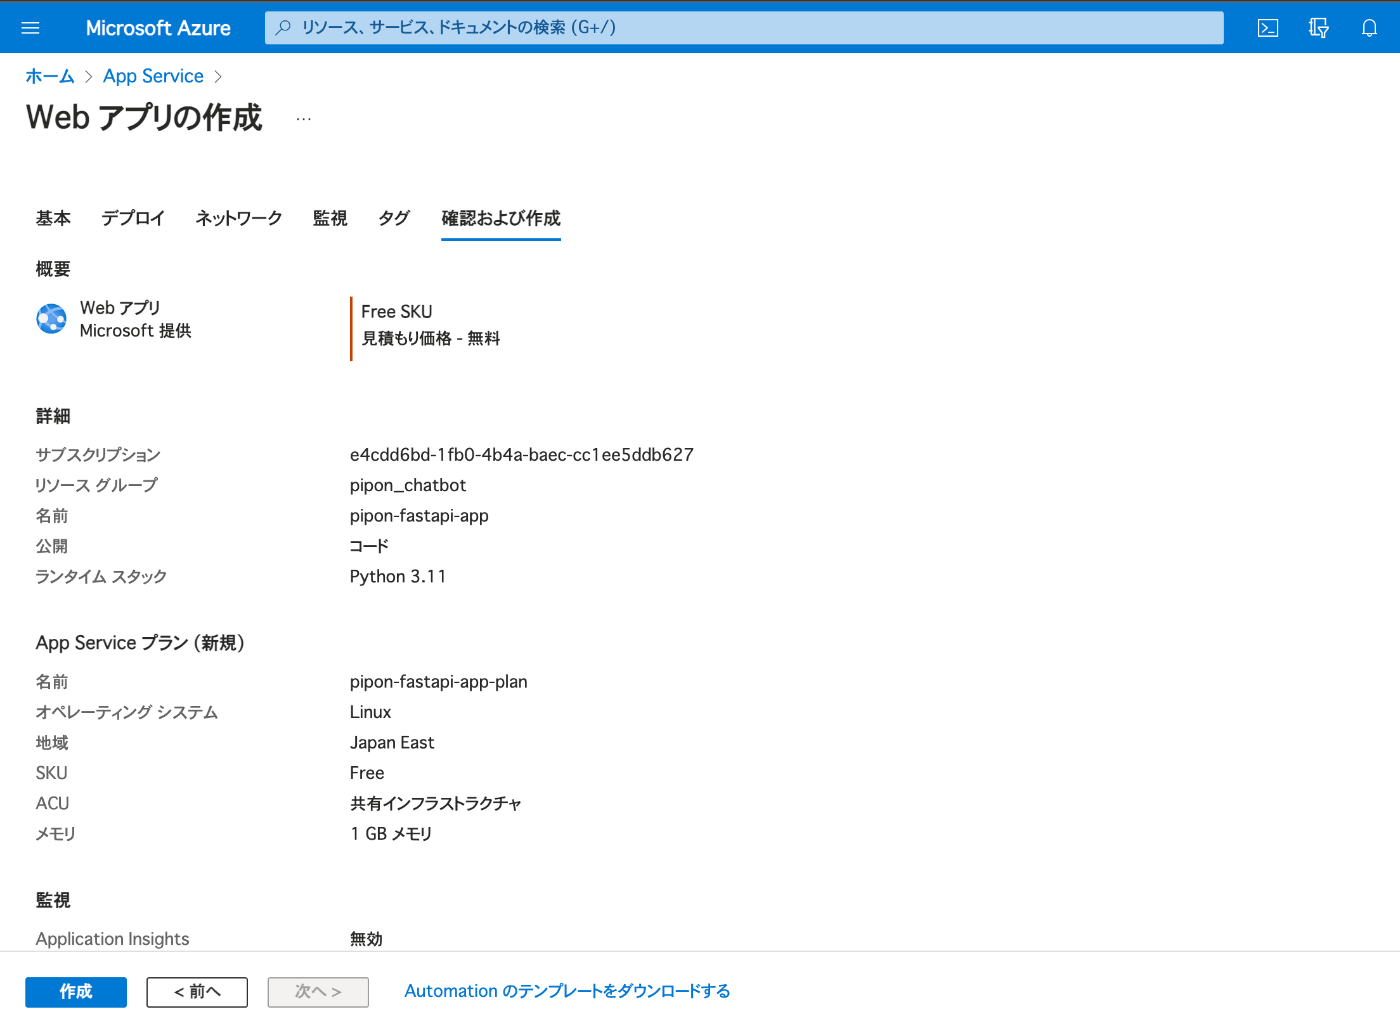This screenshot has height=1033, width=1400.
Task: Switch to the 基本 tab
Action: pos(53,218)
